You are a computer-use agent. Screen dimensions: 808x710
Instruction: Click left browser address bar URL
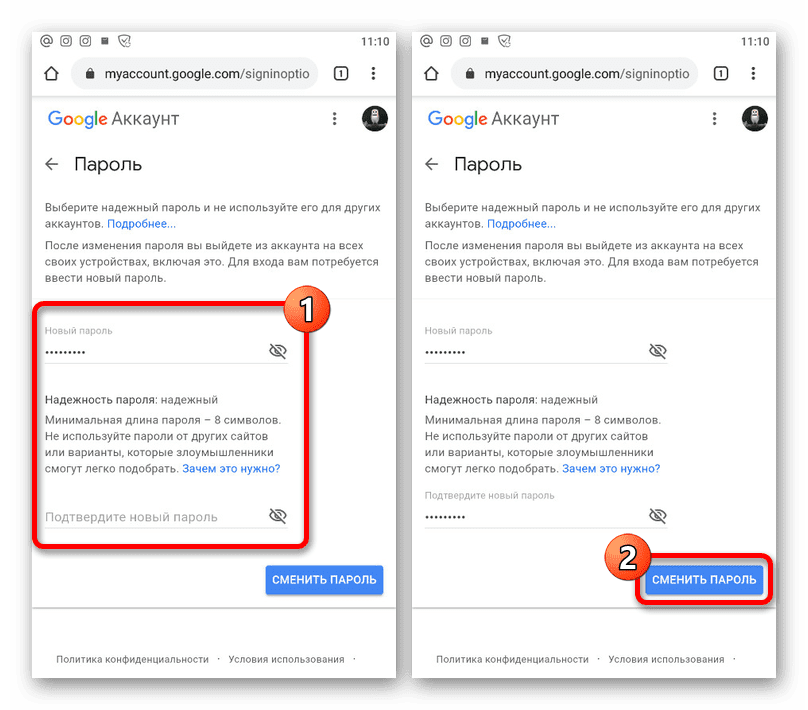tap(207, 74)
